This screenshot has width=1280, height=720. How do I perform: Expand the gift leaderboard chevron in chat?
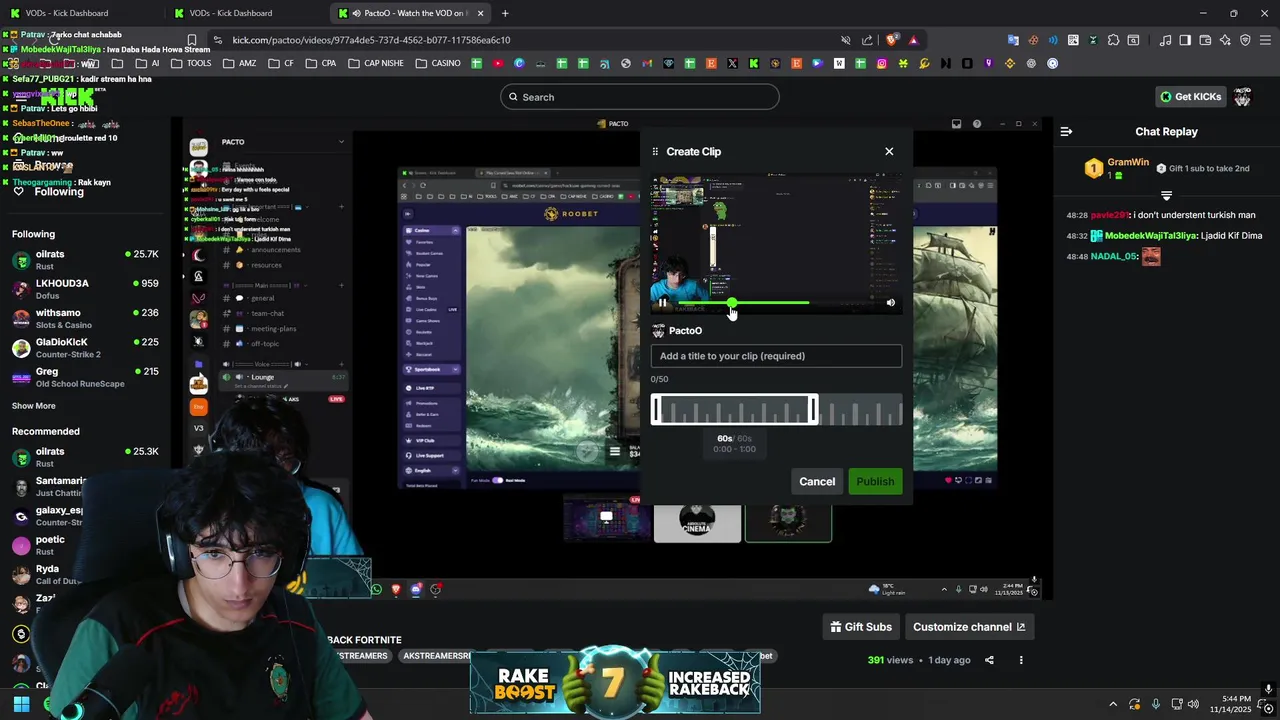pyautogui.click(x=1166, y=195)
